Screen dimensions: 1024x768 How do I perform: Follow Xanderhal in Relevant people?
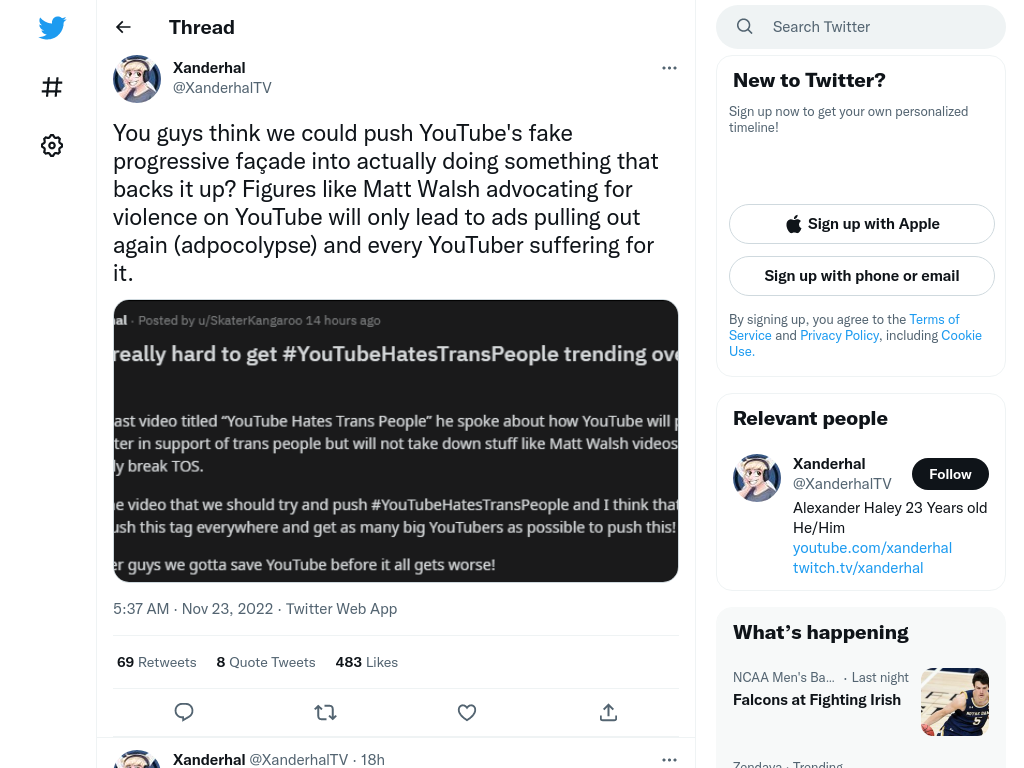tap(950, 474)
